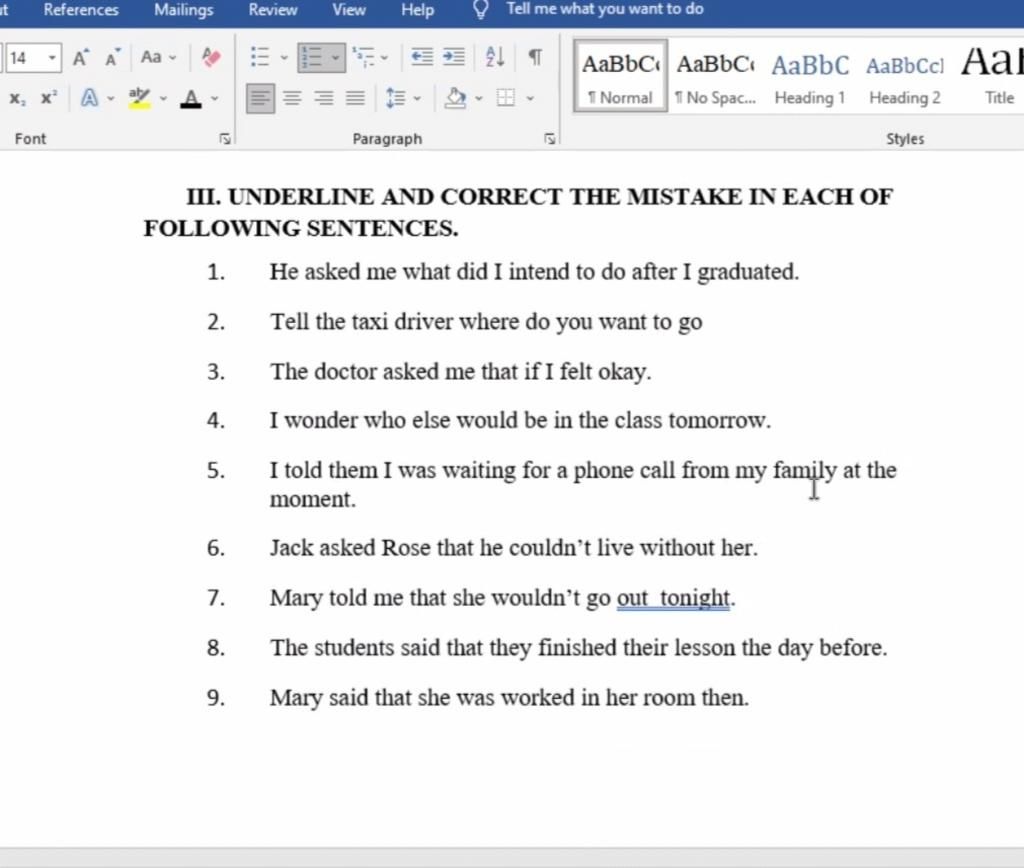This screenshot has width=1024, height=868.
Task: Click the font size value 14
Action: coord(19,58)
